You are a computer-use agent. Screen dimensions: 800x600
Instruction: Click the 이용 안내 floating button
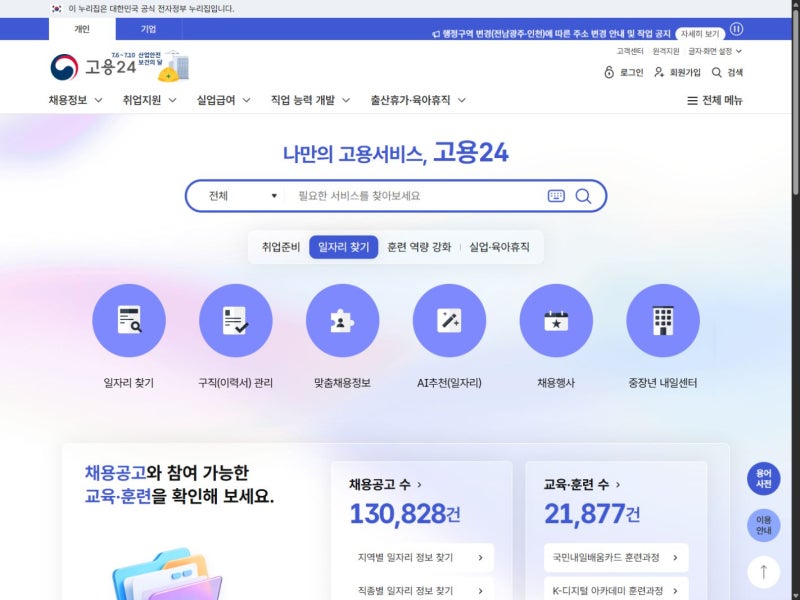point(763,525)
